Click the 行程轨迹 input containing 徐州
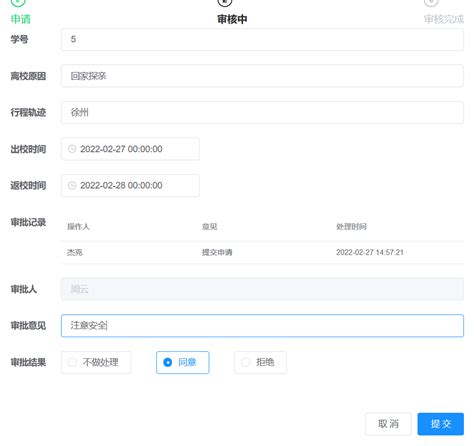 pyautogui.click(x=262, y=113)
